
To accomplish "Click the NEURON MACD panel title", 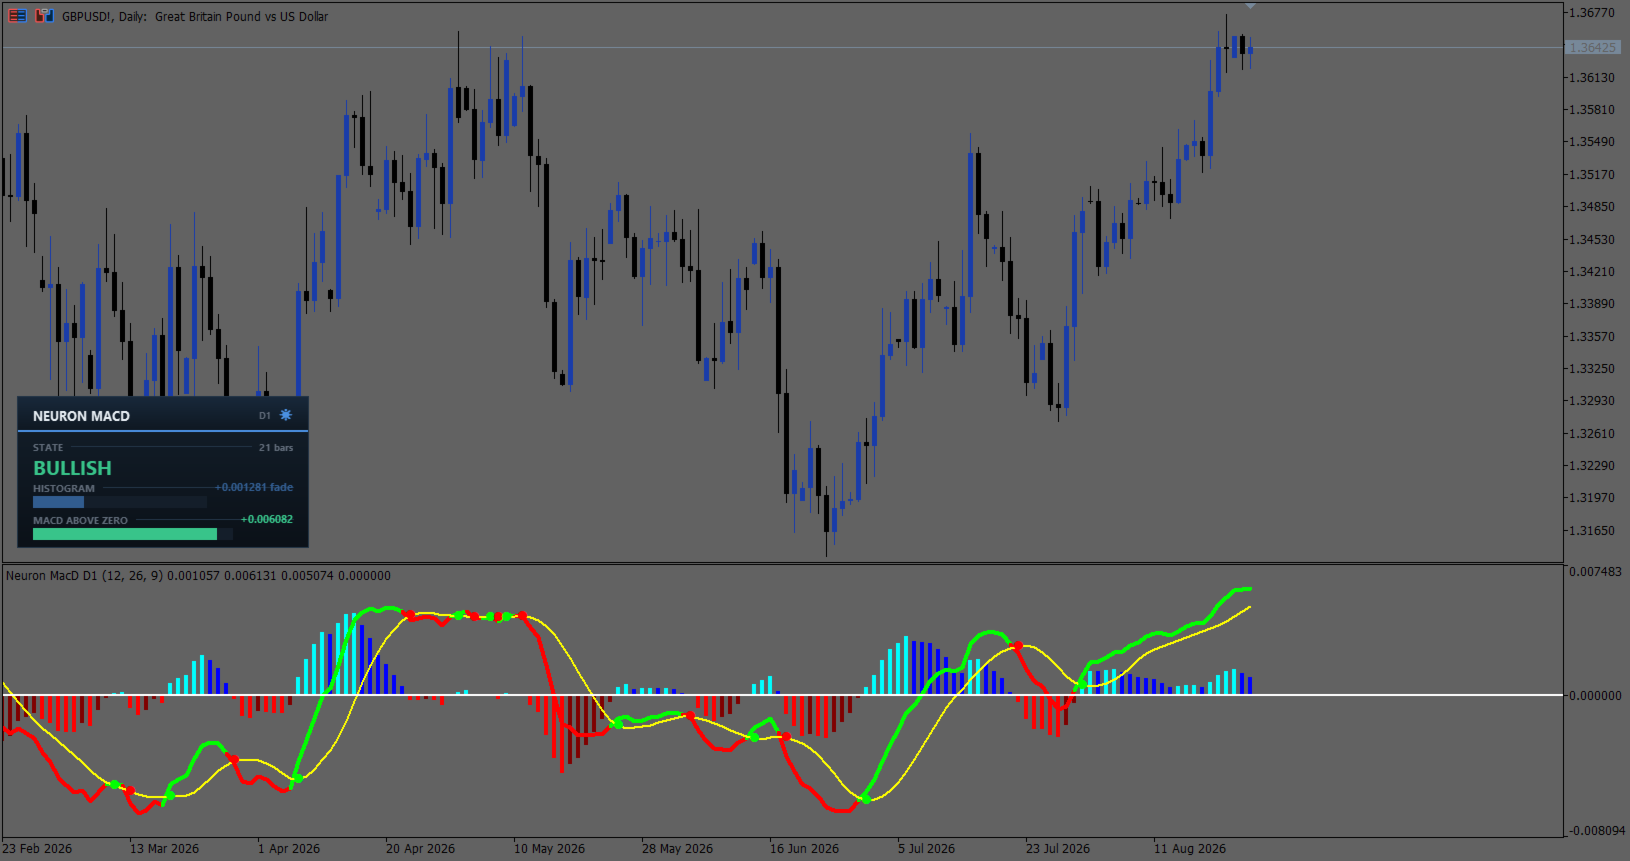I will tap(81, 416).
